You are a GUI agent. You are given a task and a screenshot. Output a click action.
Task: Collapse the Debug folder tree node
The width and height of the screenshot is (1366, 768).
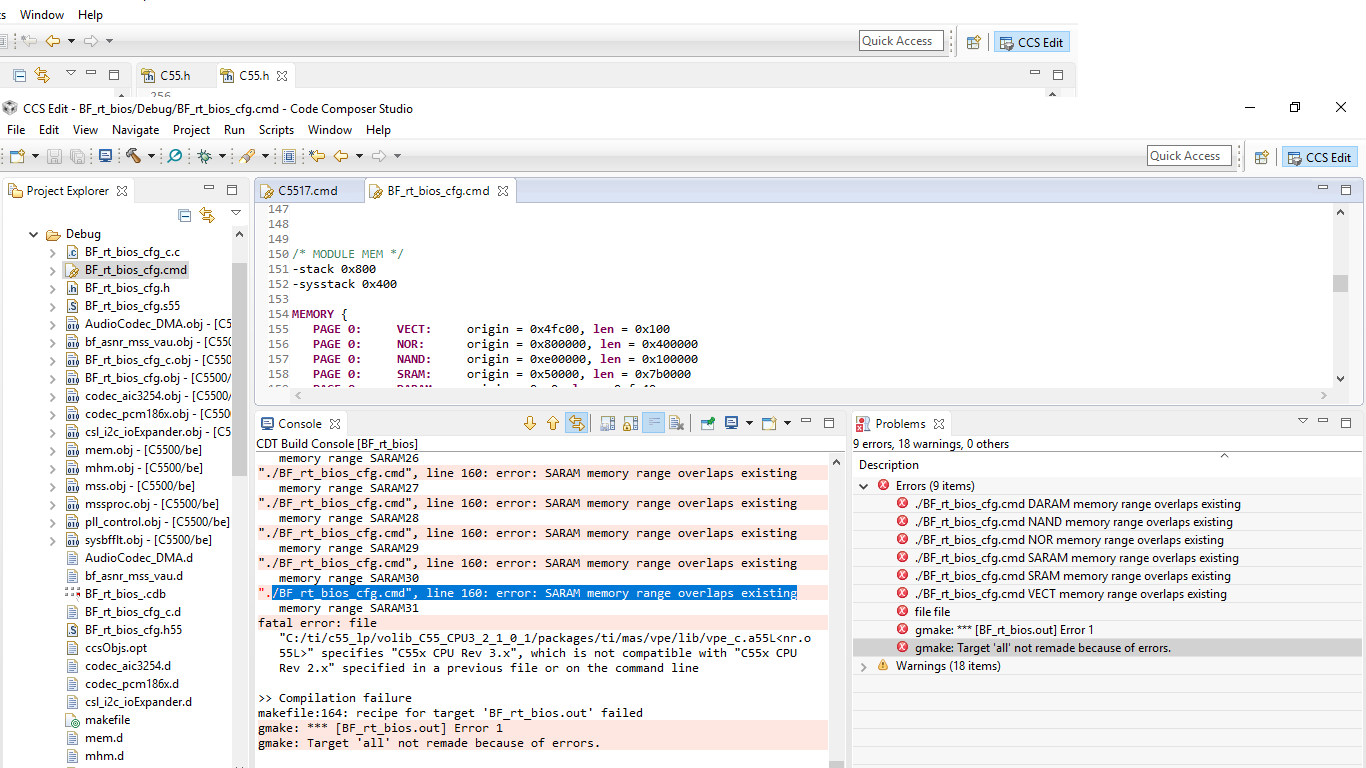(34, 234)
